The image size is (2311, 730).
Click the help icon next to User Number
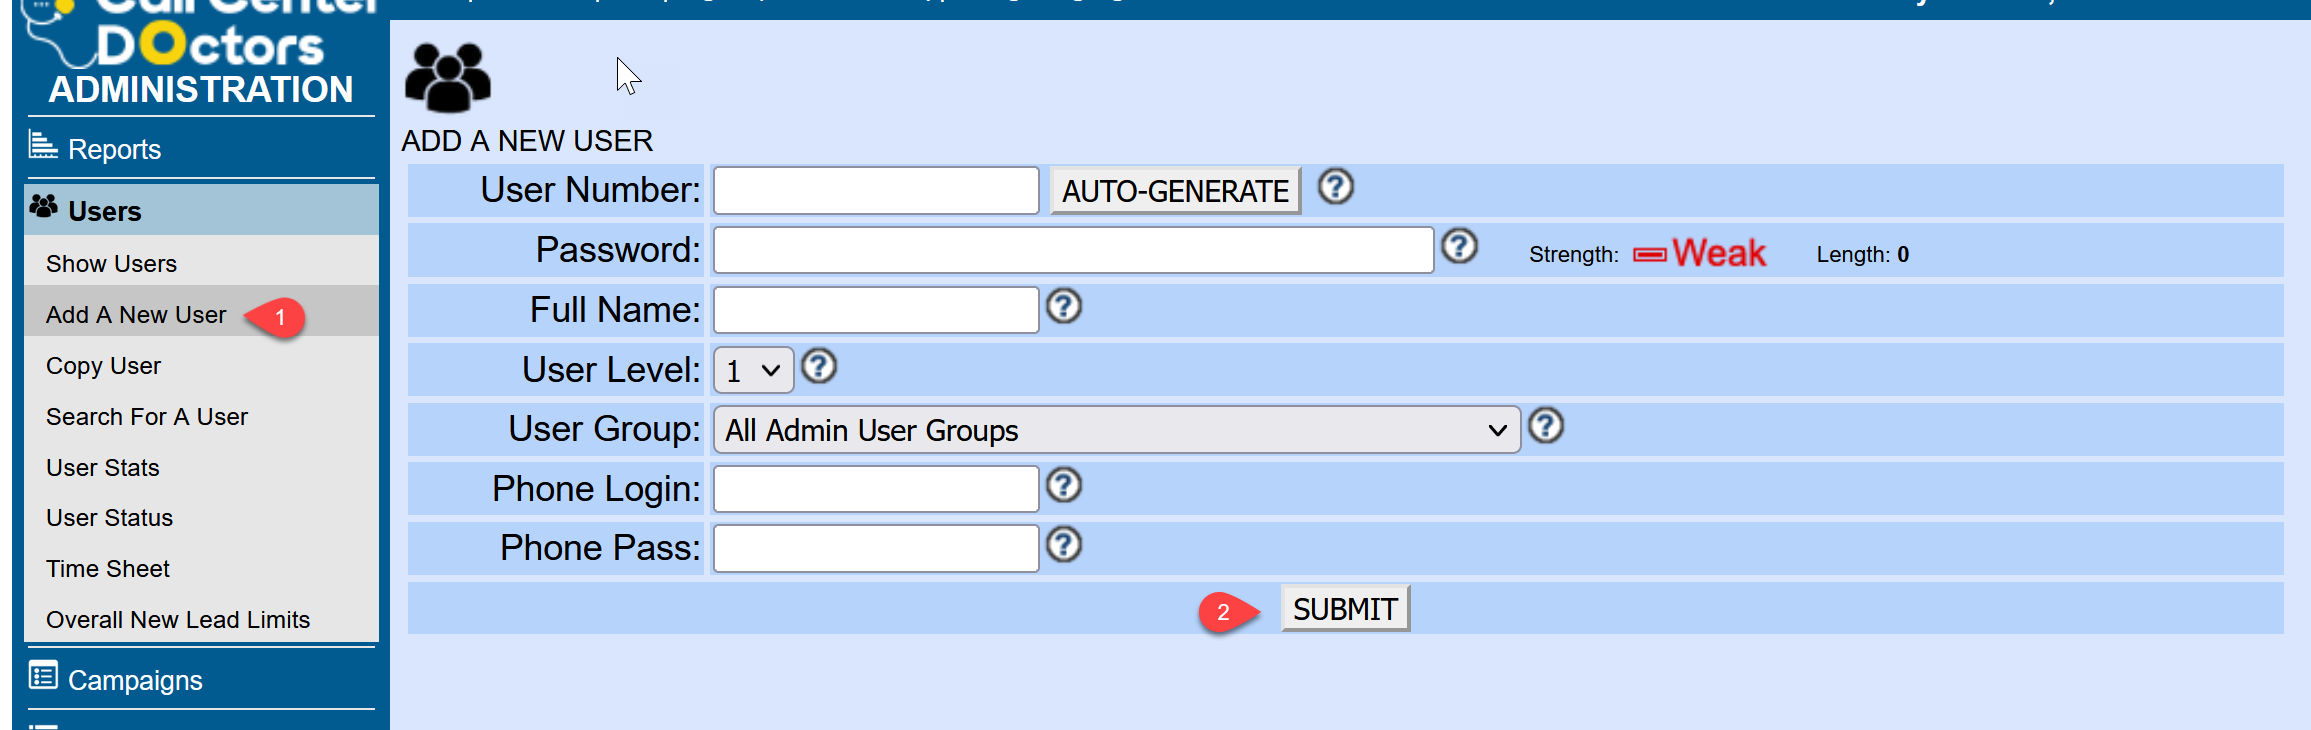pyautogui.click(x=1335, y=187)
